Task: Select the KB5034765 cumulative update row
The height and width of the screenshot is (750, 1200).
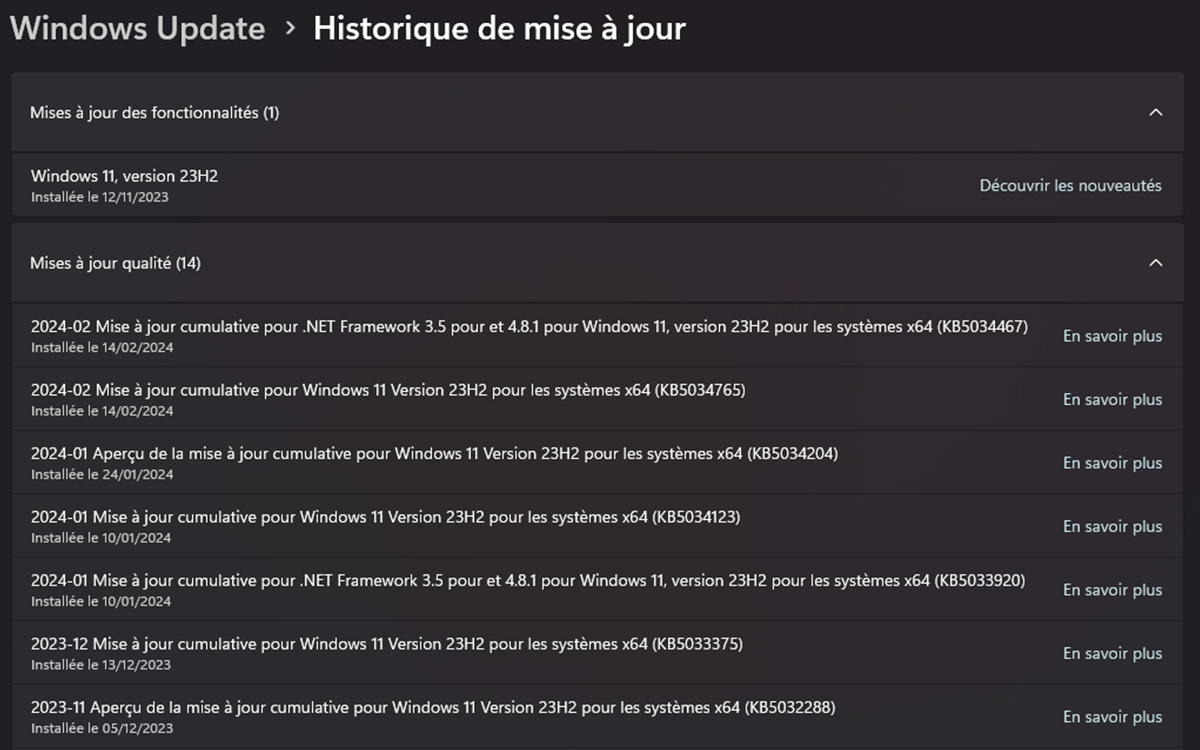Action: click(x=597, y=399)
